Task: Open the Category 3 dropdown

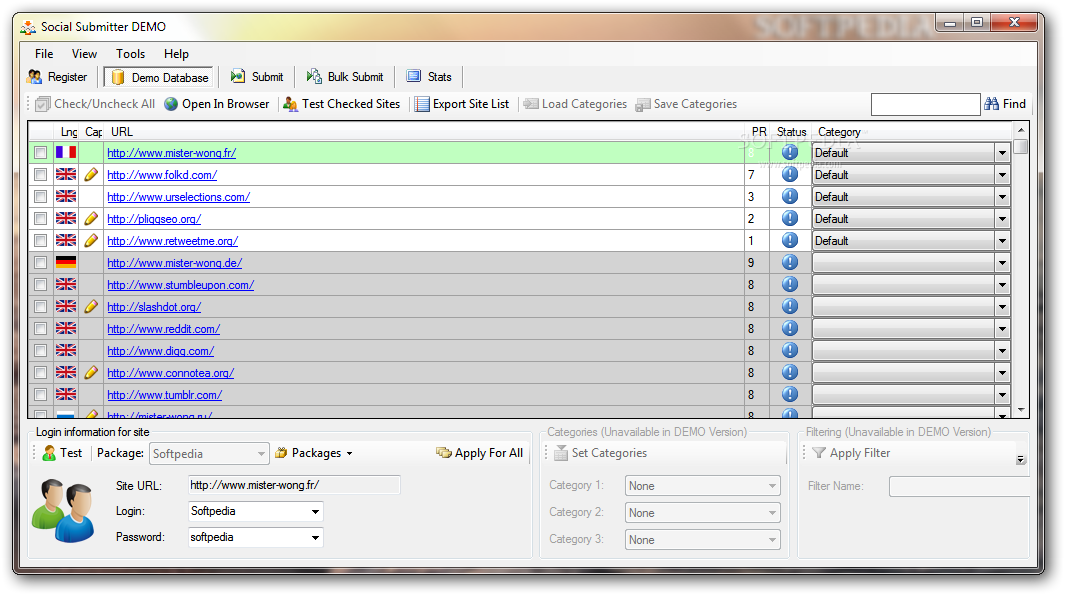Action: coord(702,539)
